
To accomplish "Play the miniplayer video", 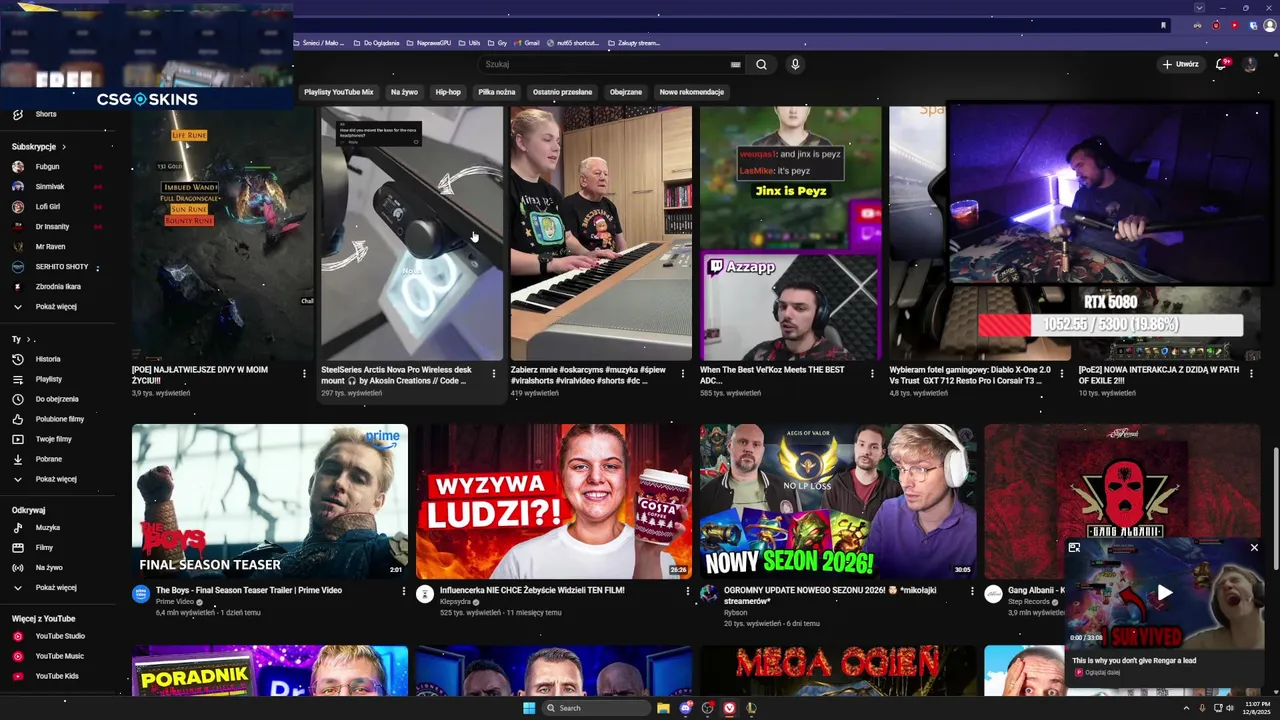I will point(1164,593).
